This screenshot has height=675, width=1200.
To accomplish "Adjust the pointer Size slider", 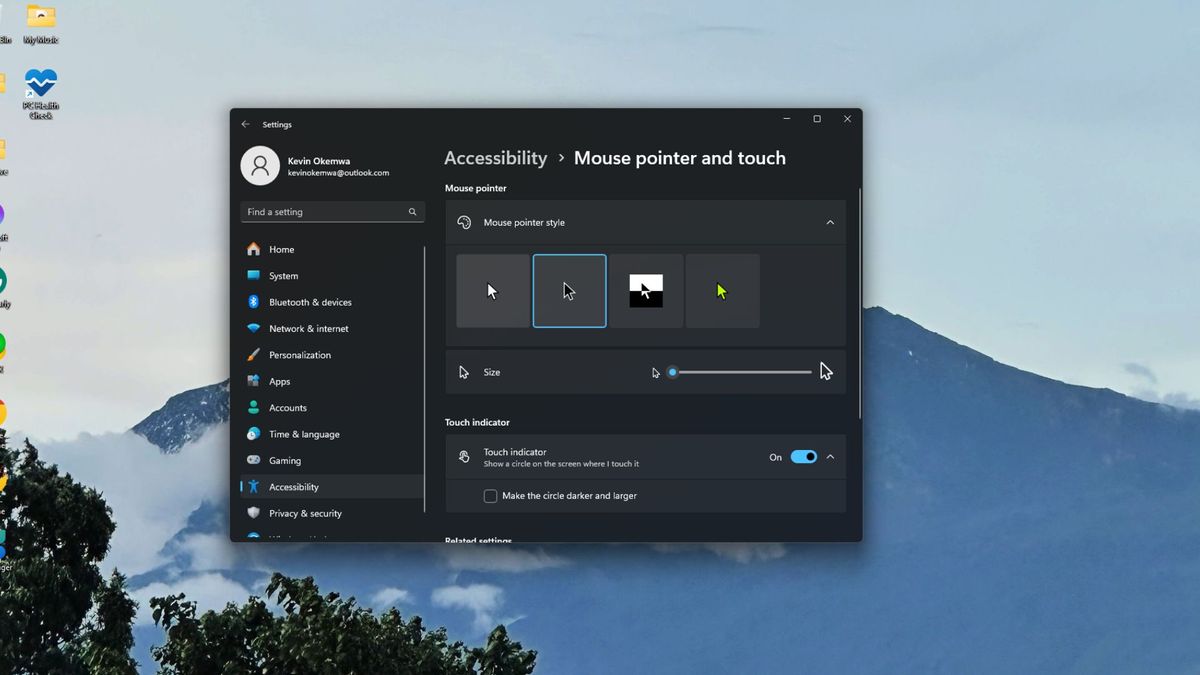I will (672, 371).
